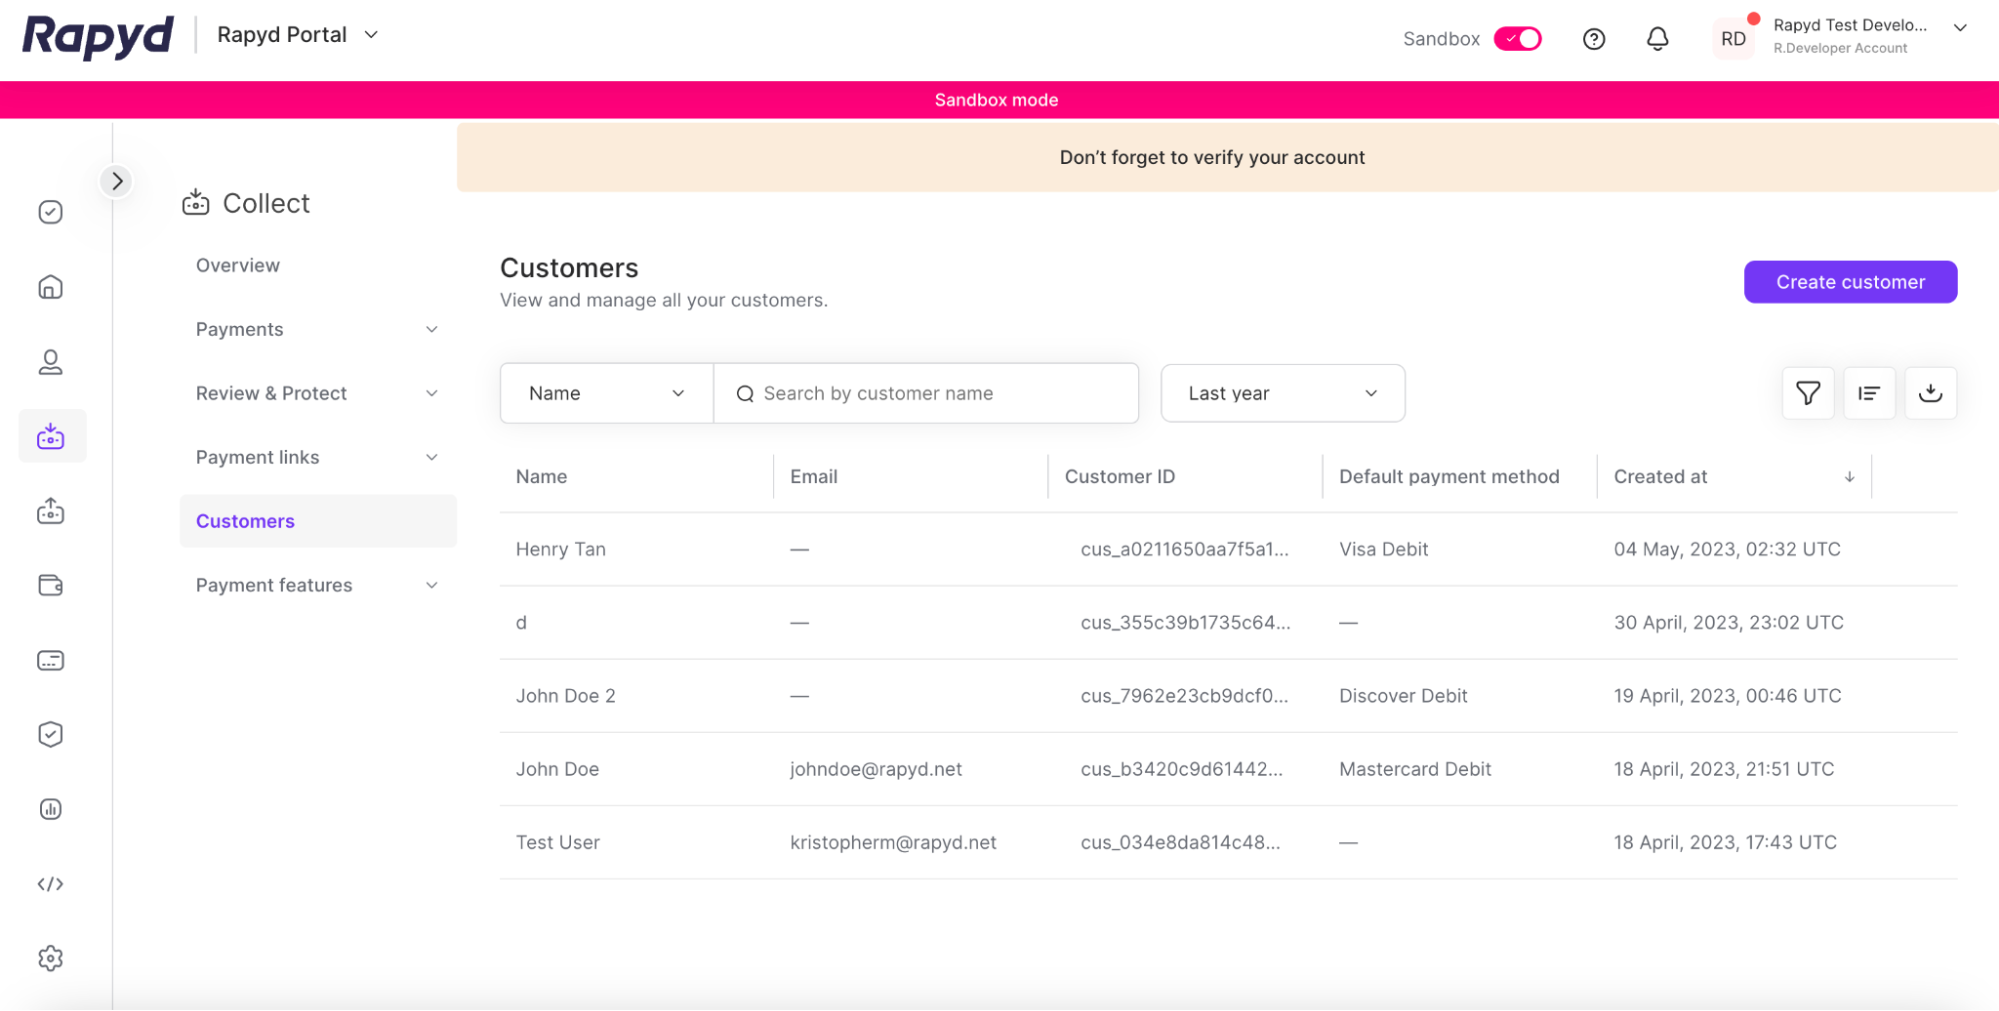Expand the sidebar with the arrow button
This screenshot has width=1999, height=1011.
117,181
